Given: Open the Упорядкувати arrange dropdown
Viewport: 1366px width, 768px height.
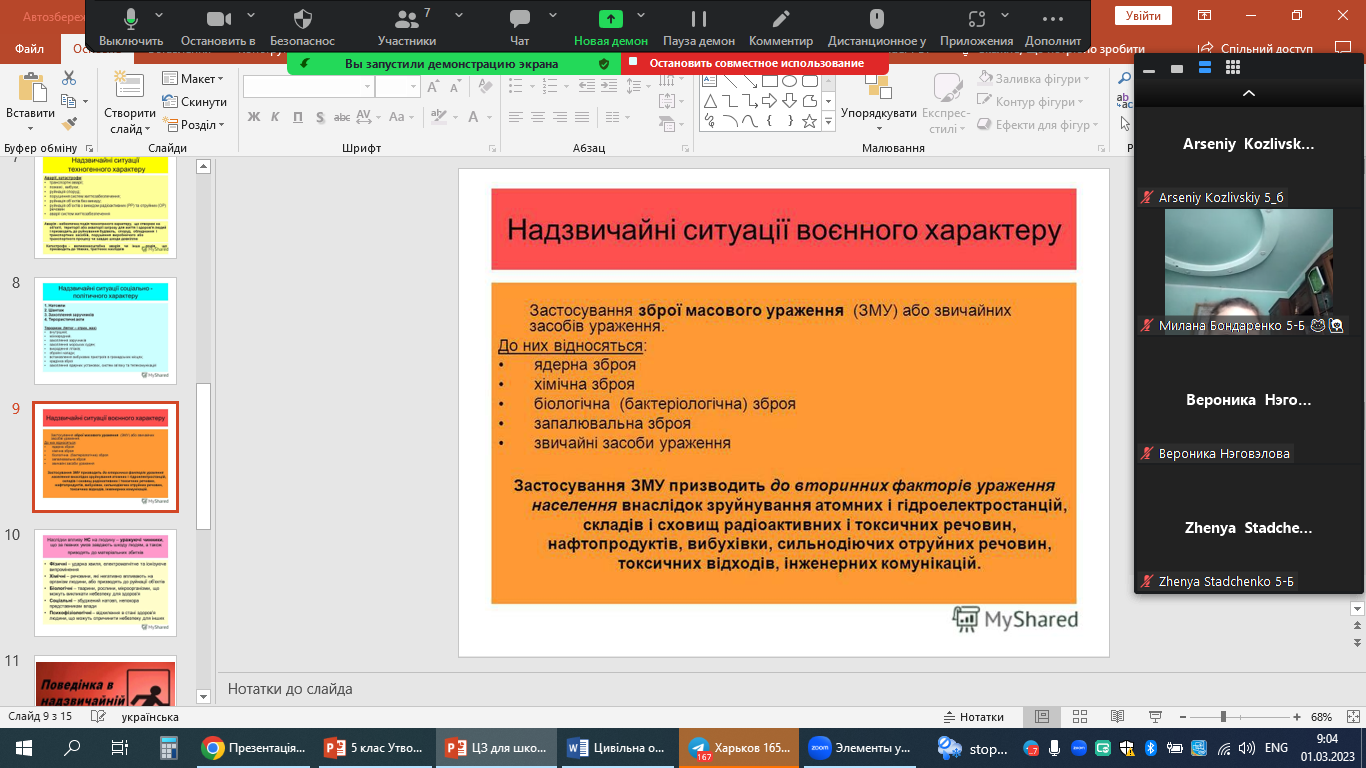Looking at the screenshot, I should click(878, 113).
